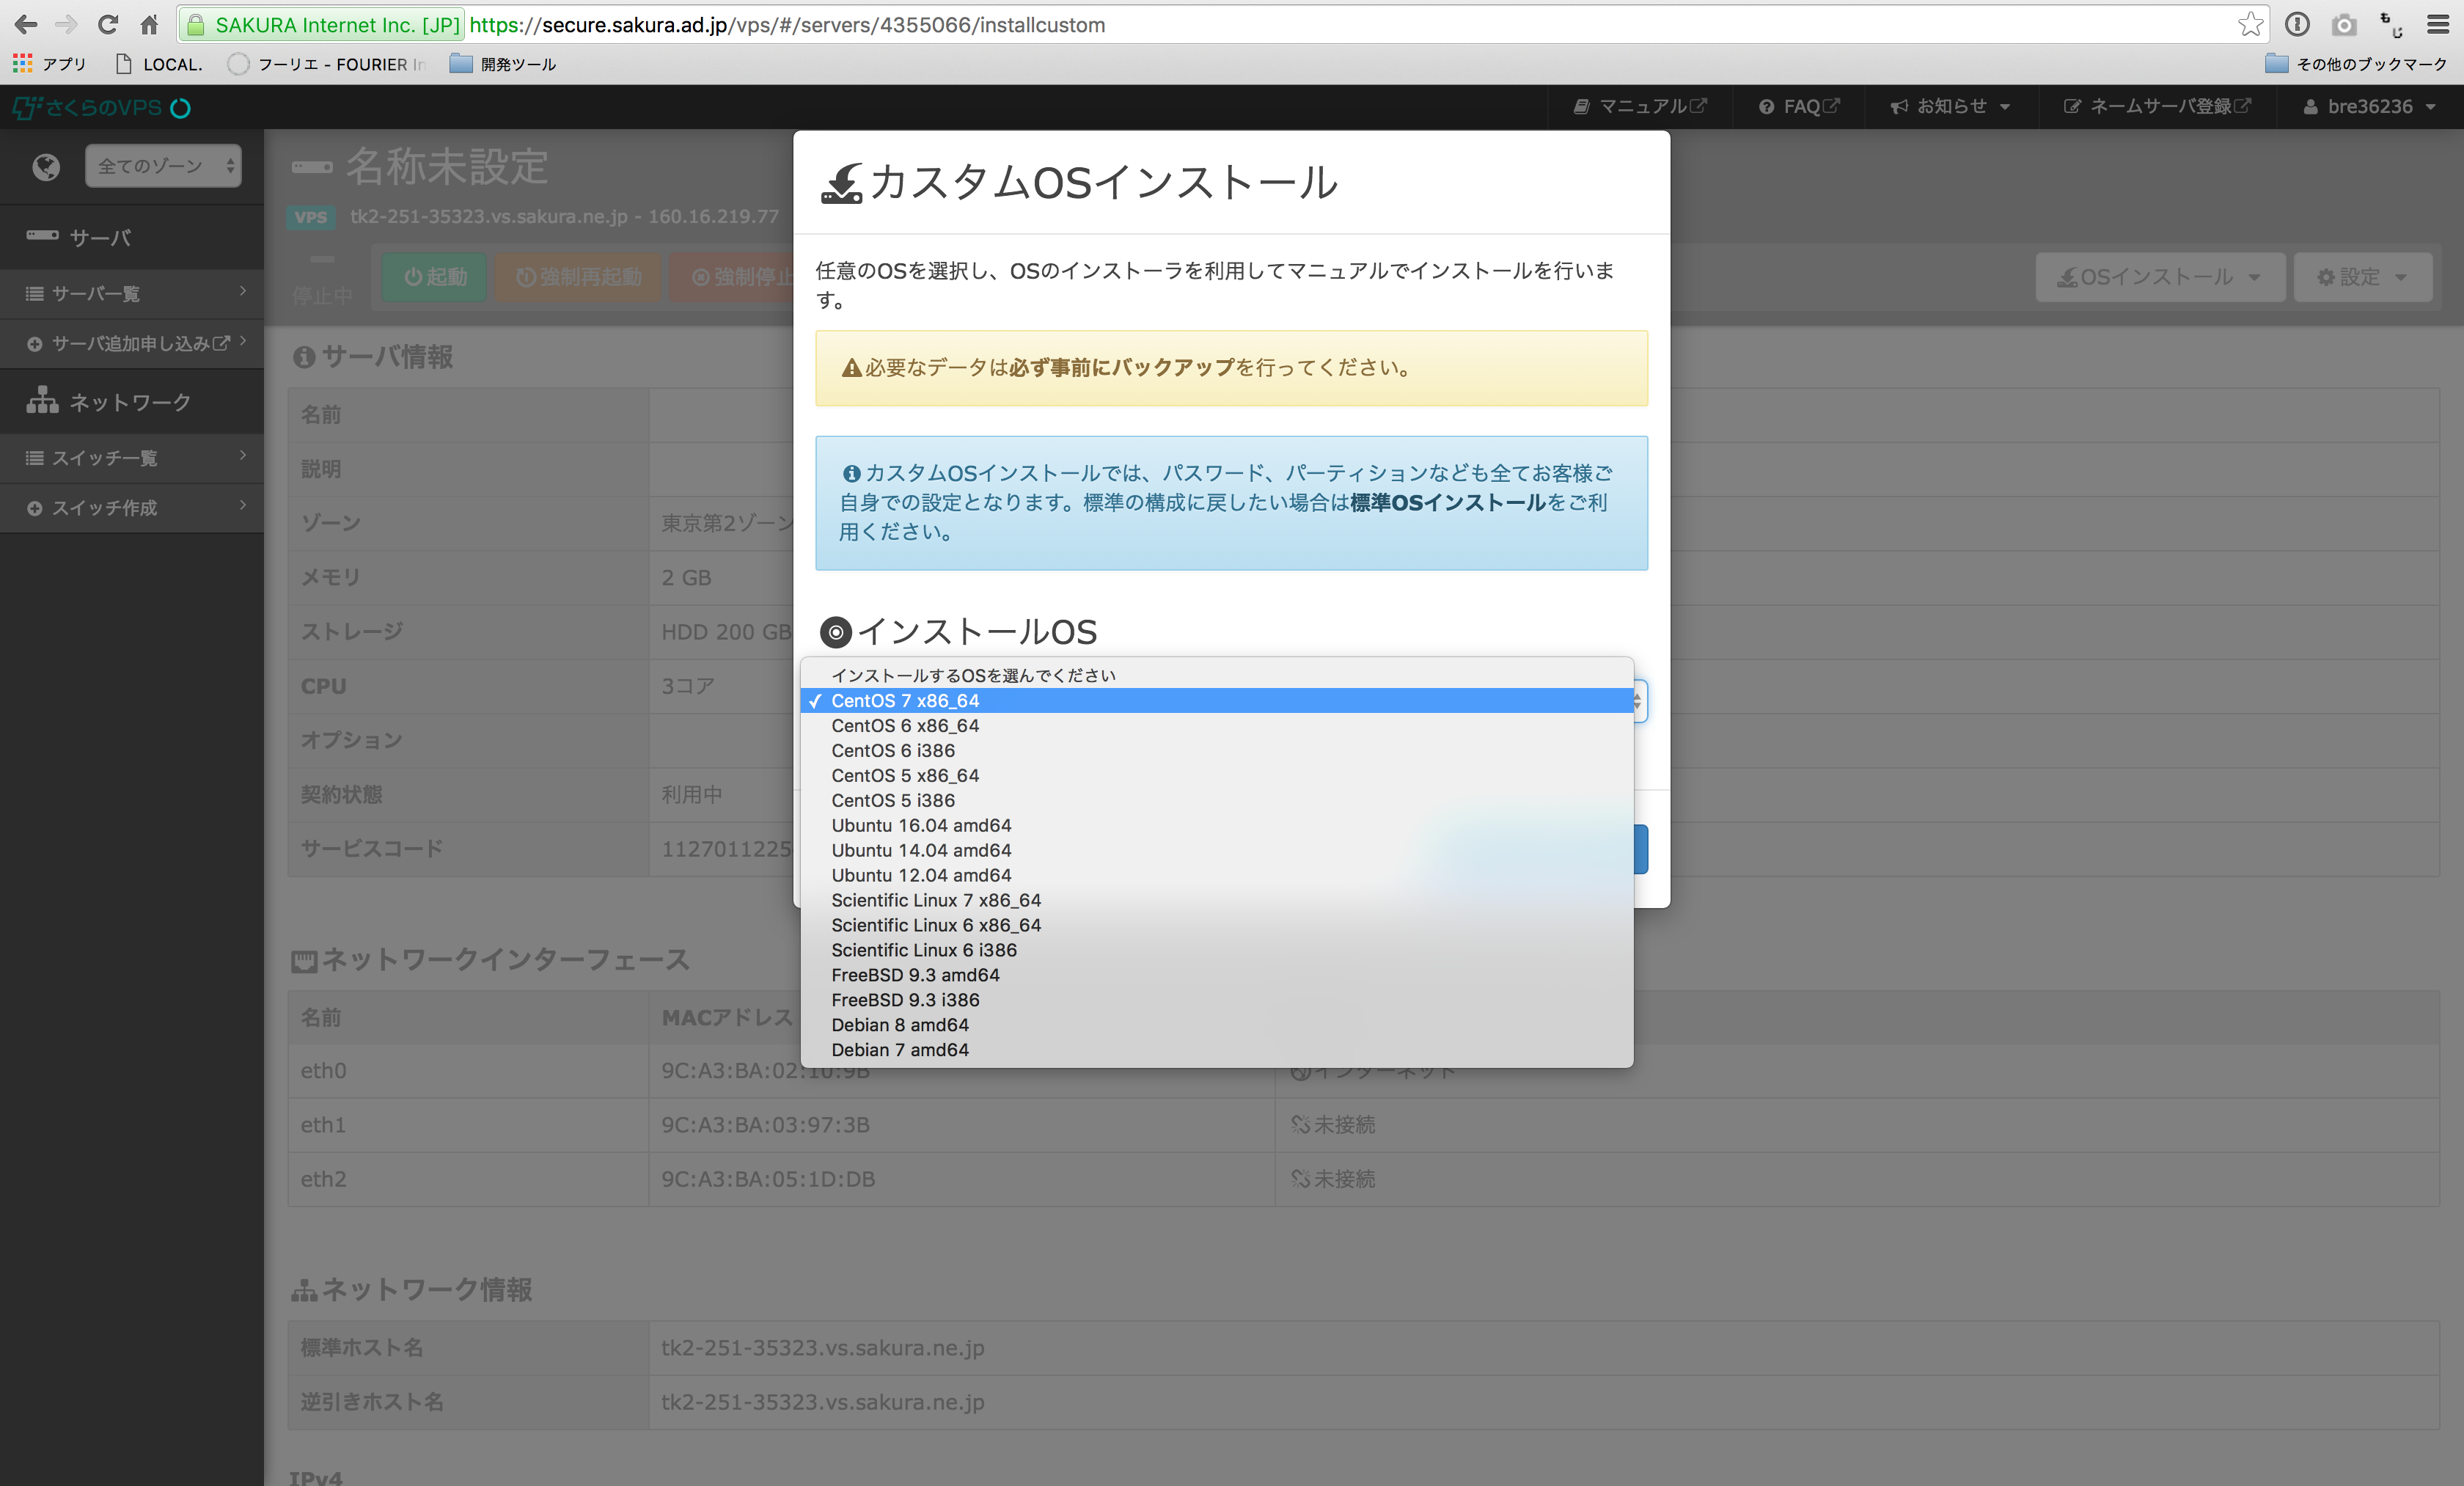Open the FAQ link in header
This screenshot has width=2464, height=1486.
coord(1799,106)
